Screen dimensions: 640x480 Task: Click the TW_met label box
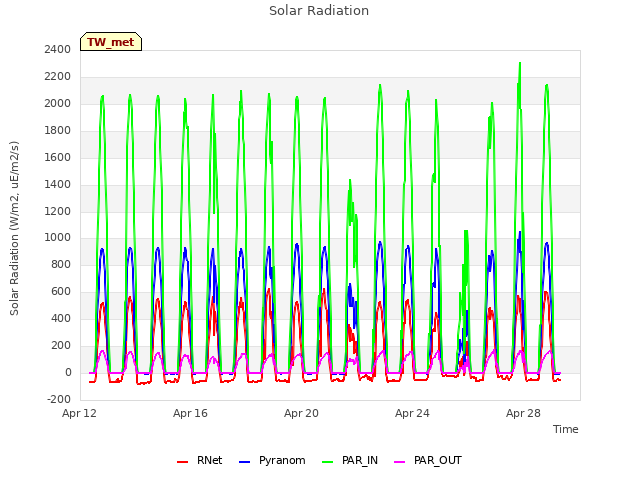tap(111, 42)
